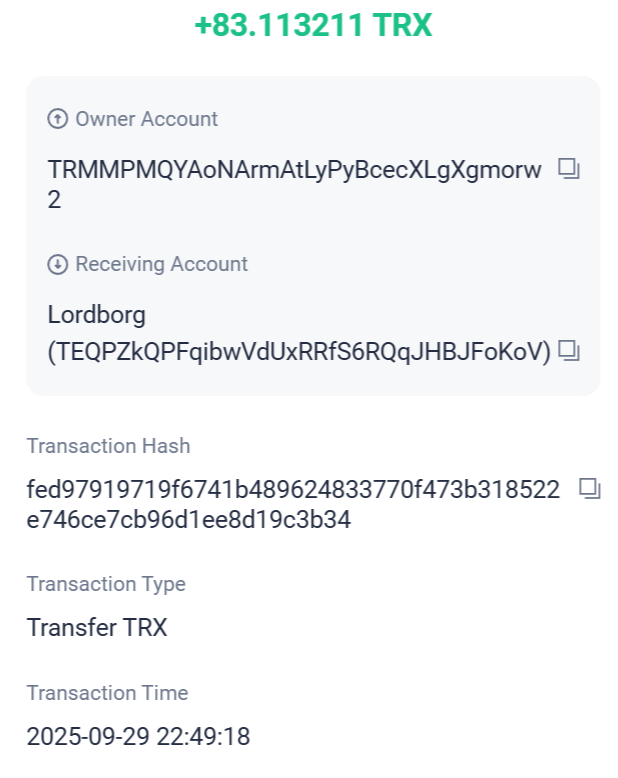The width and height of the screenshot is (618, 778).
Task: Click the +83.113211 TRX amount
Action: [x=313, y=26]
